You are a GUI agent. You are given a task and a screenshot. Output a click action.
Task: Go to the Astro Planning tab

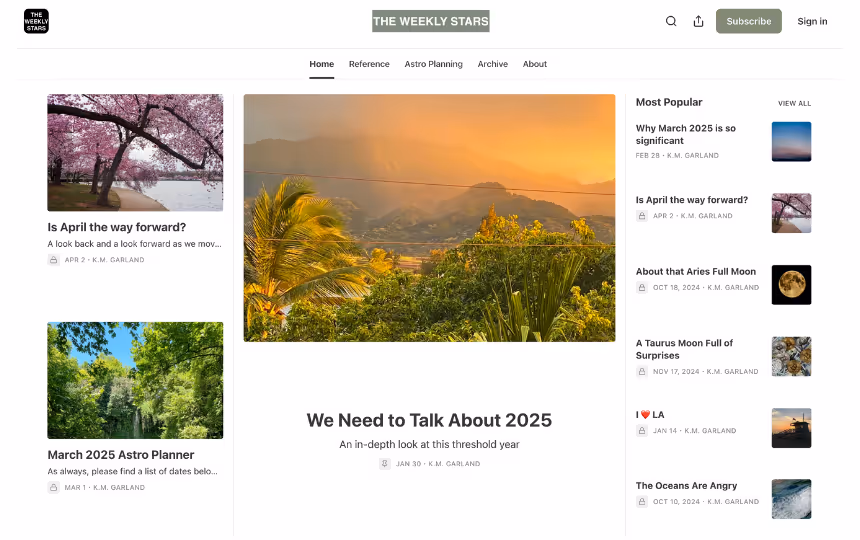coord(433,64)
